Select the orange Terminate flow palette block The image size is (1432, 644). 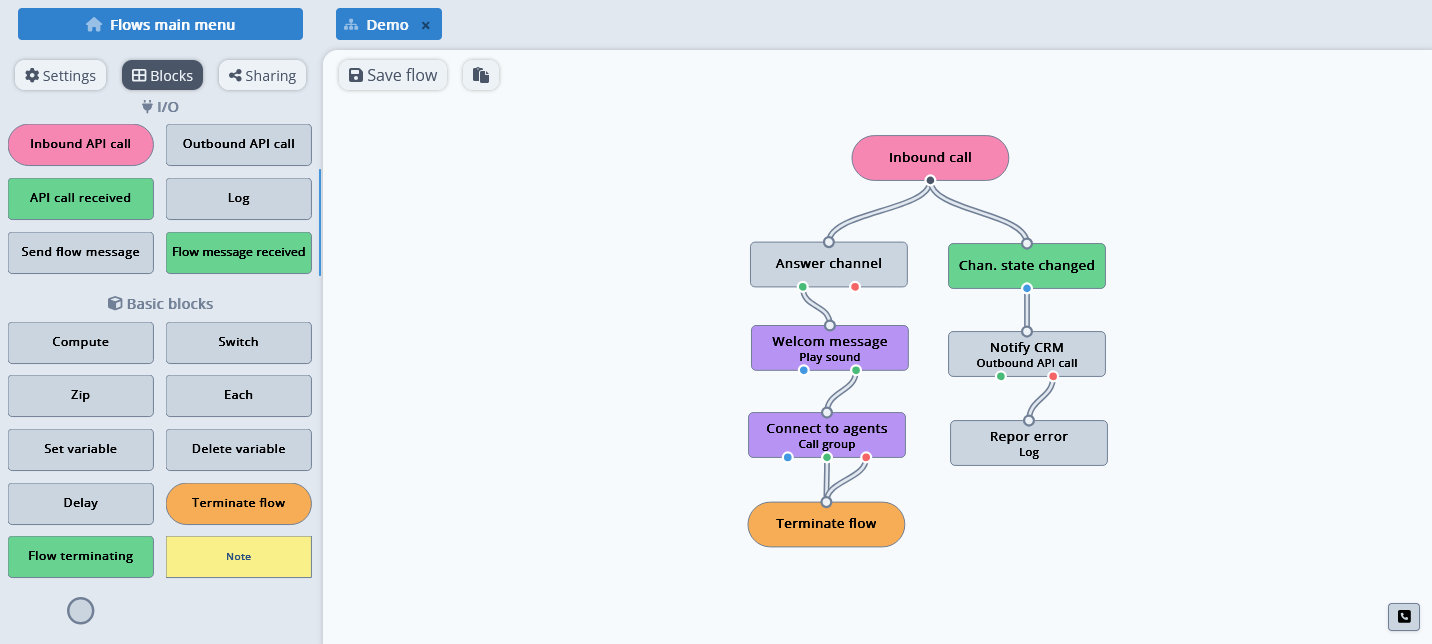(238, 503)
